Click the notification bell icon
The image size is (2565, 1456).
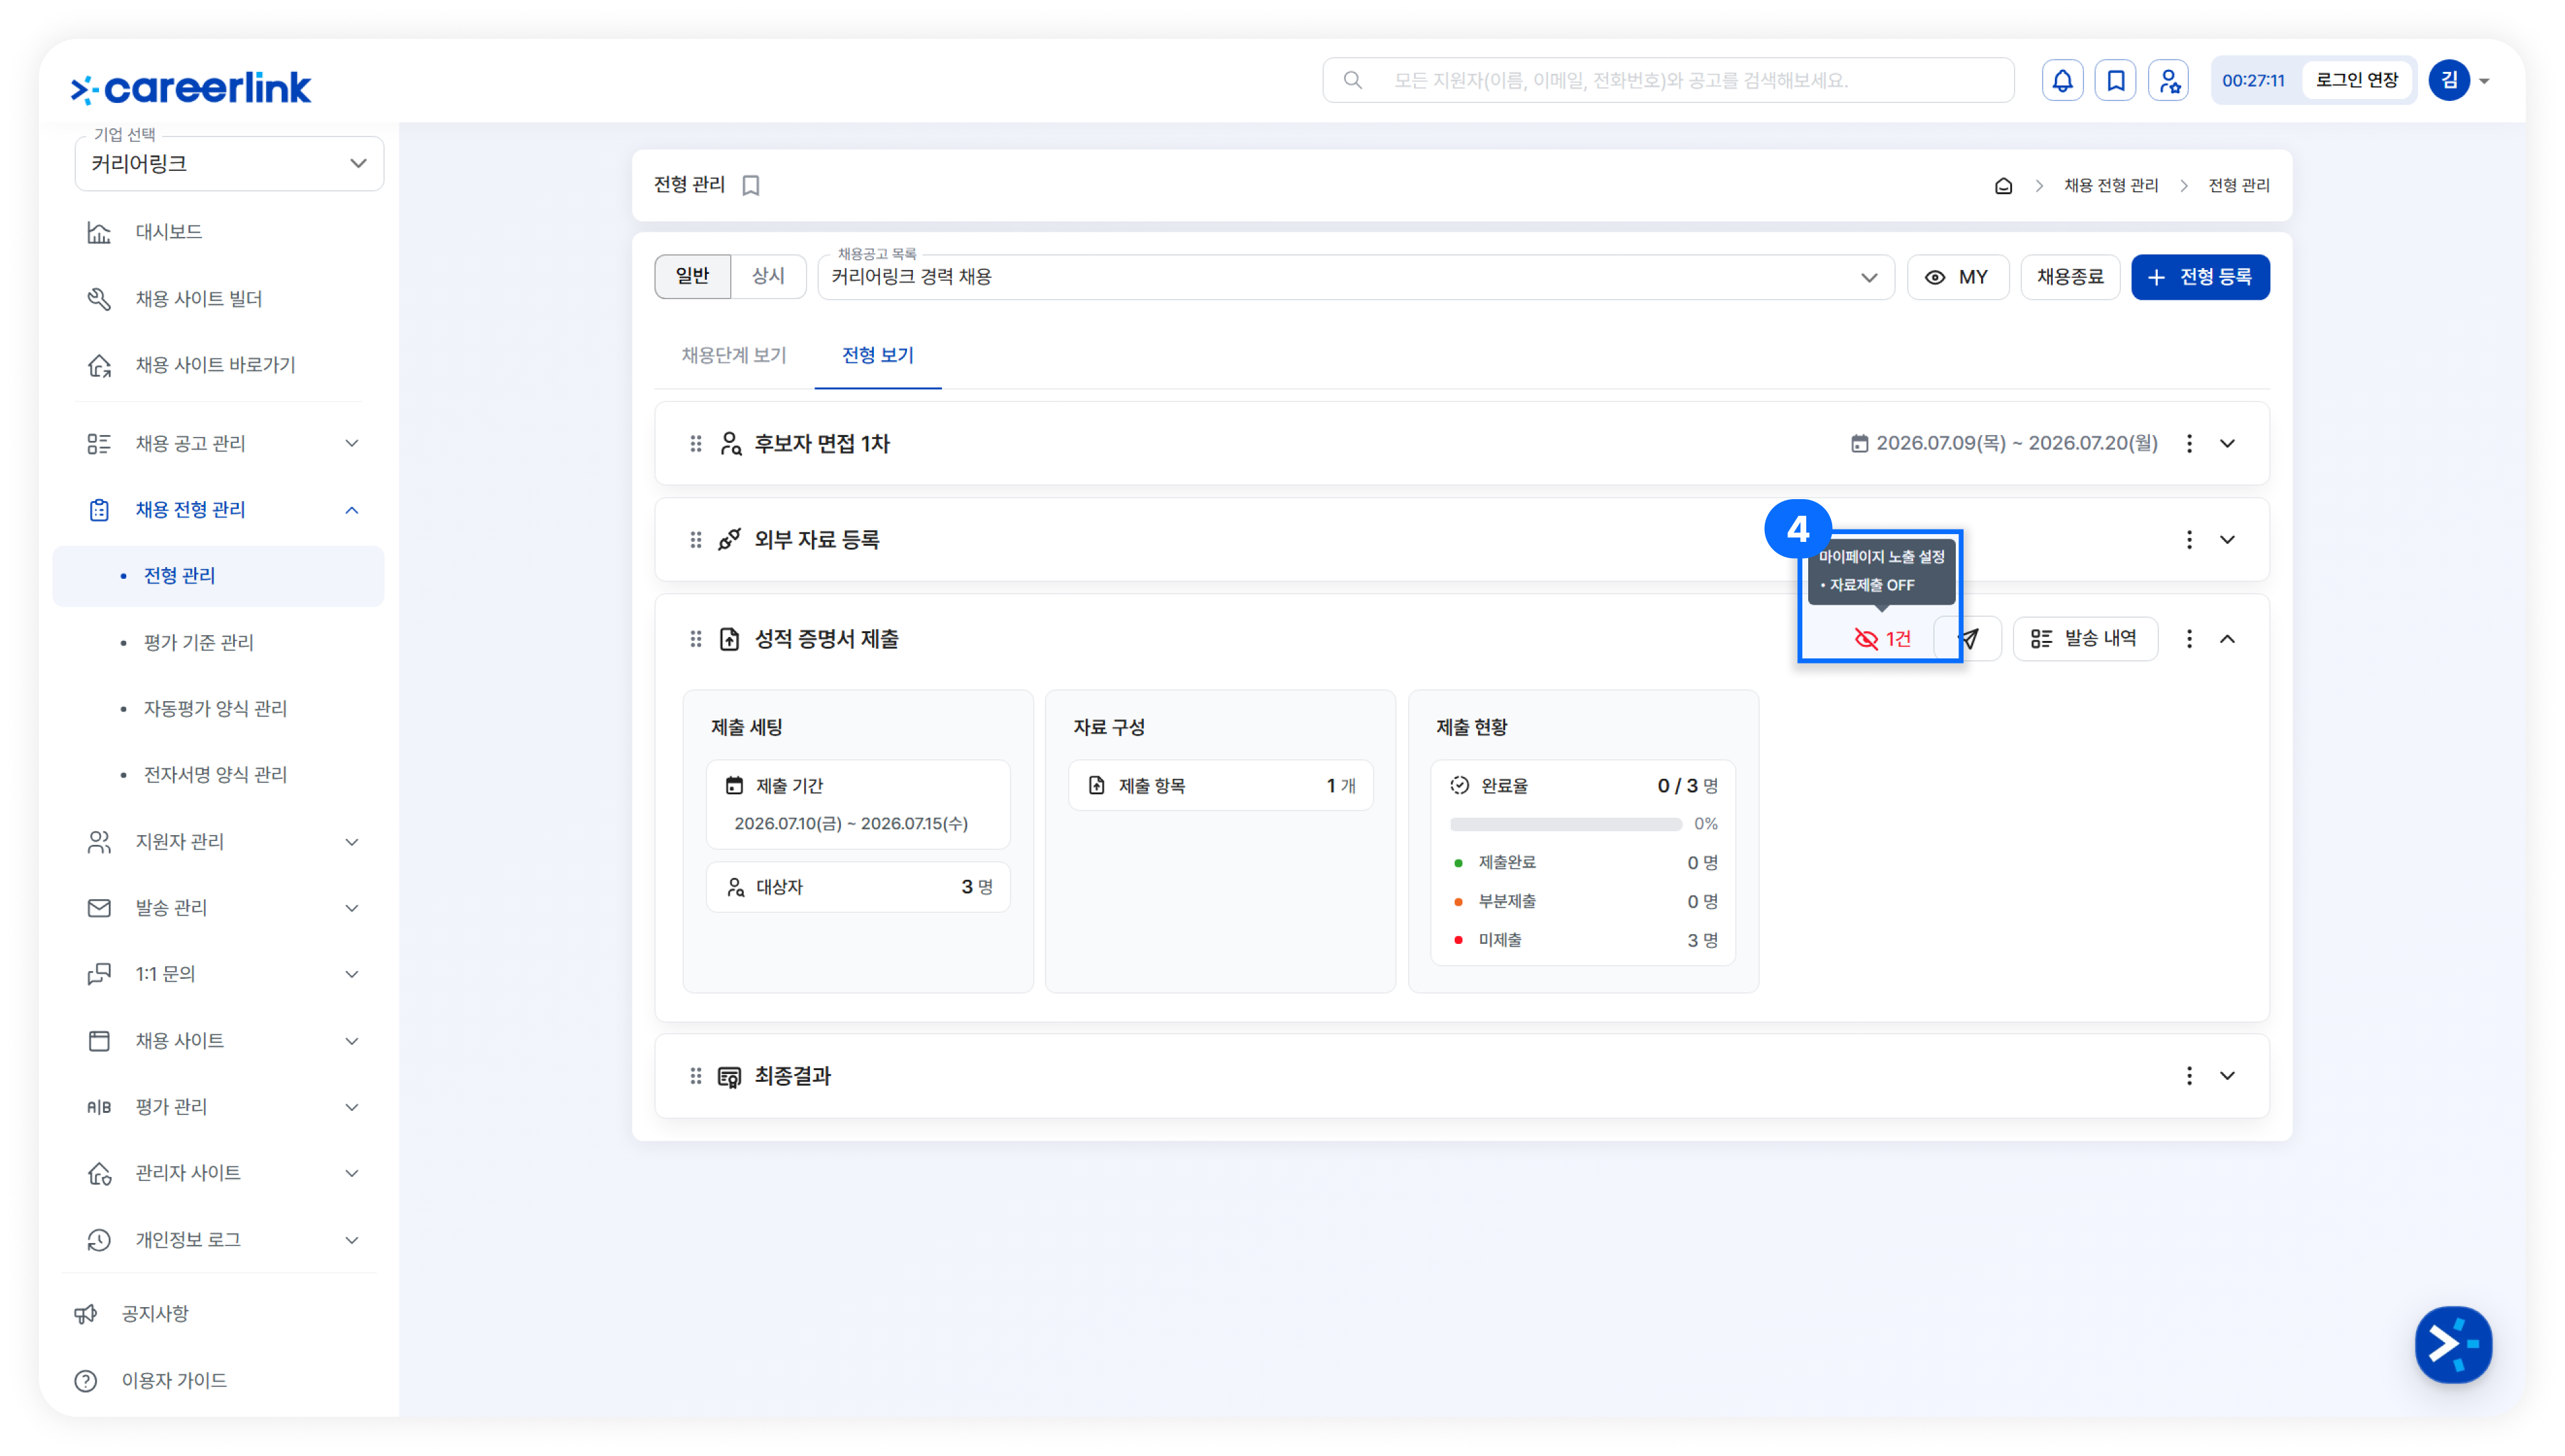pos(2062,80)
